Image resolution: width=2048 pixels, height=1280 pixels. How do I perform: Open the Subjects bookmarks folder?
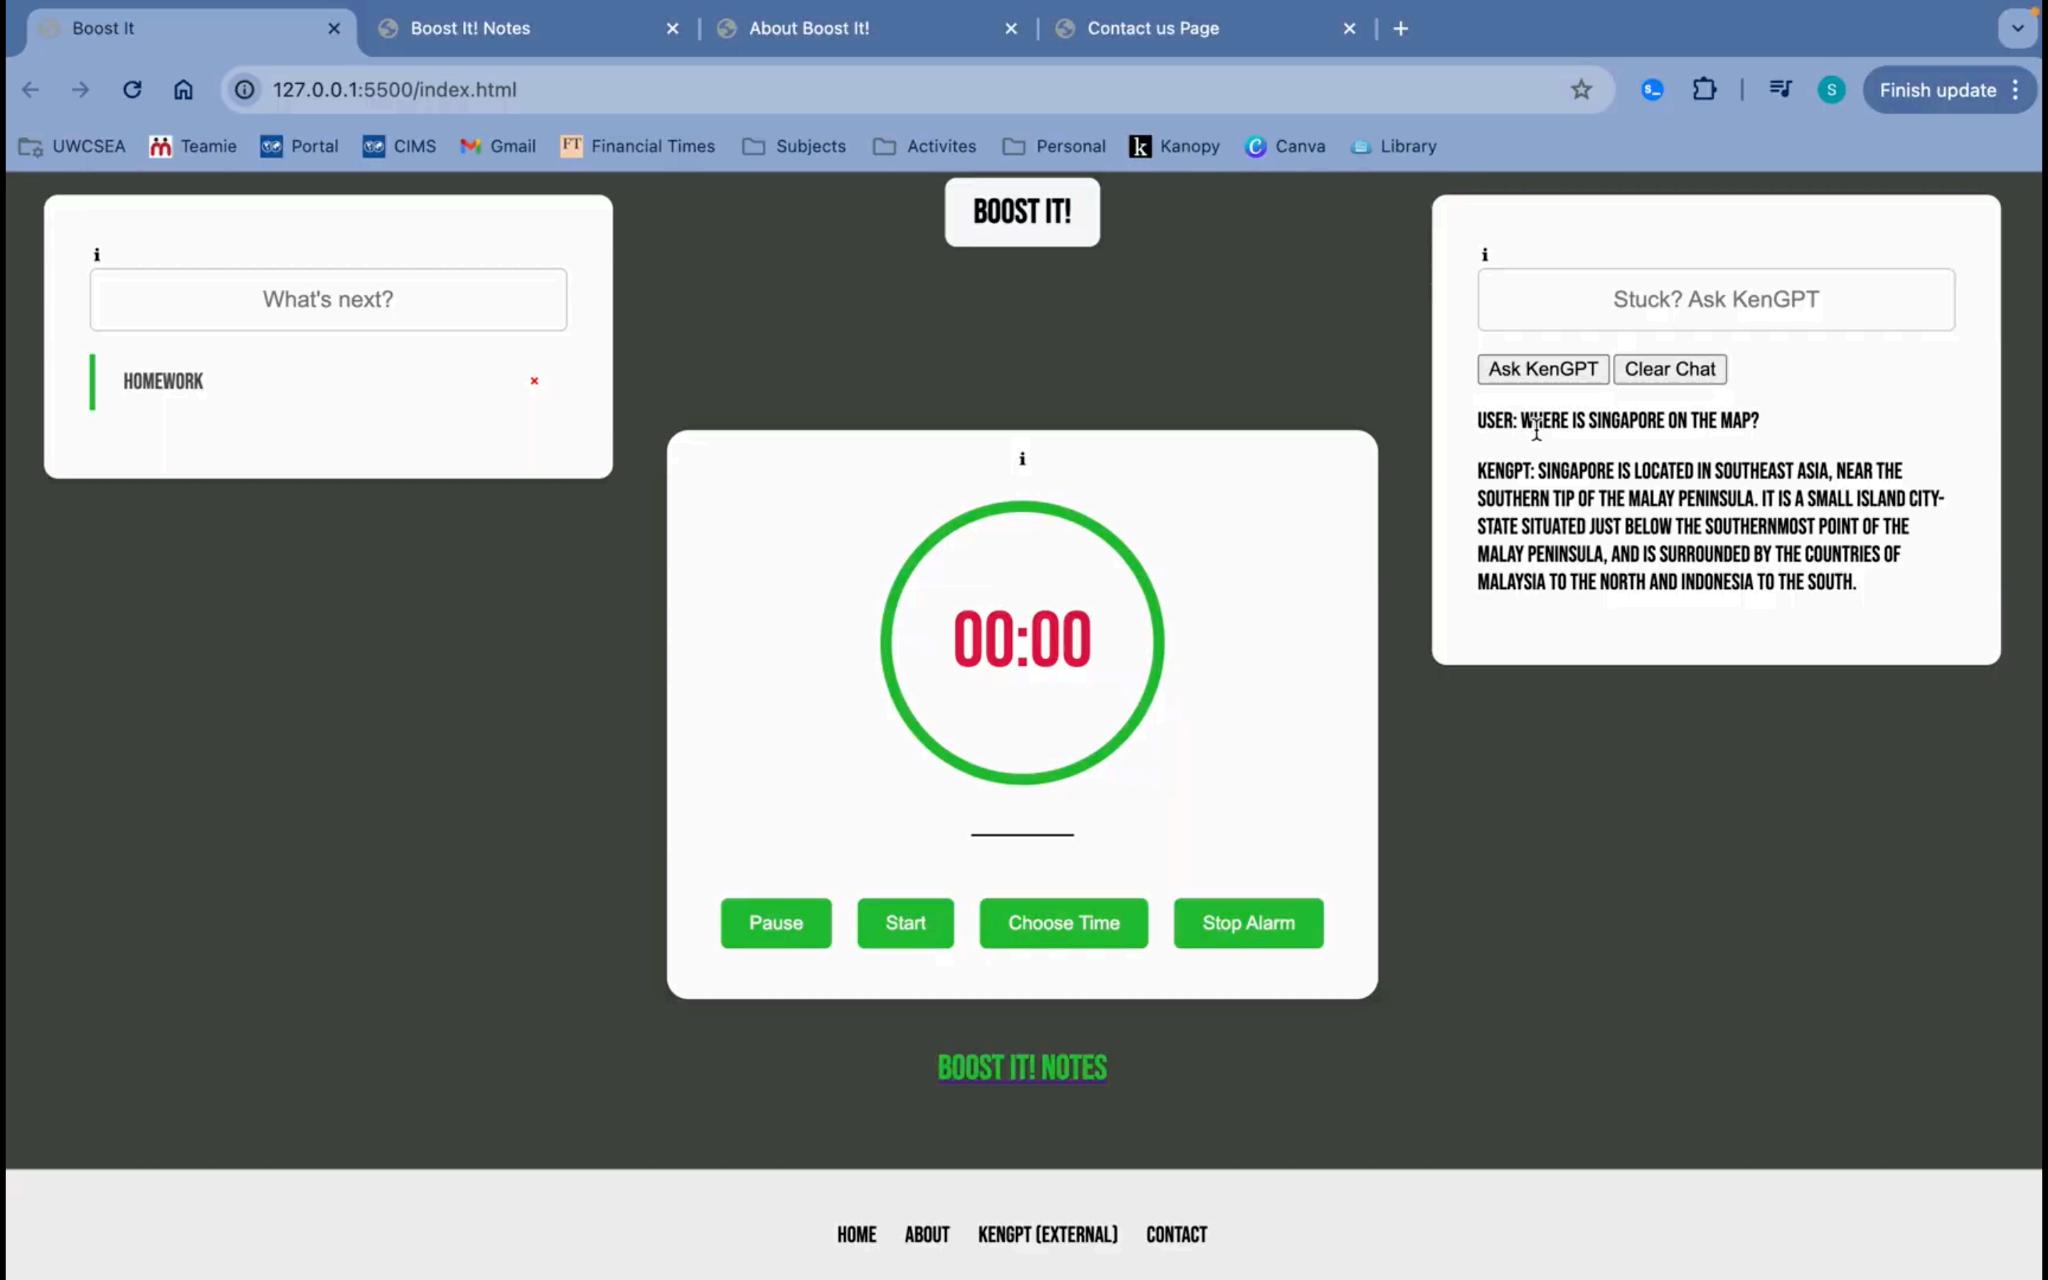[794, 146]
